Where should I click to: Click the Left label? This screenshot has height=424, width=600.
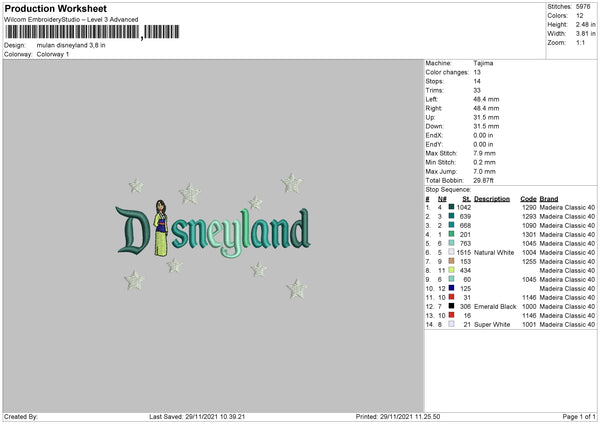(431, 99)
